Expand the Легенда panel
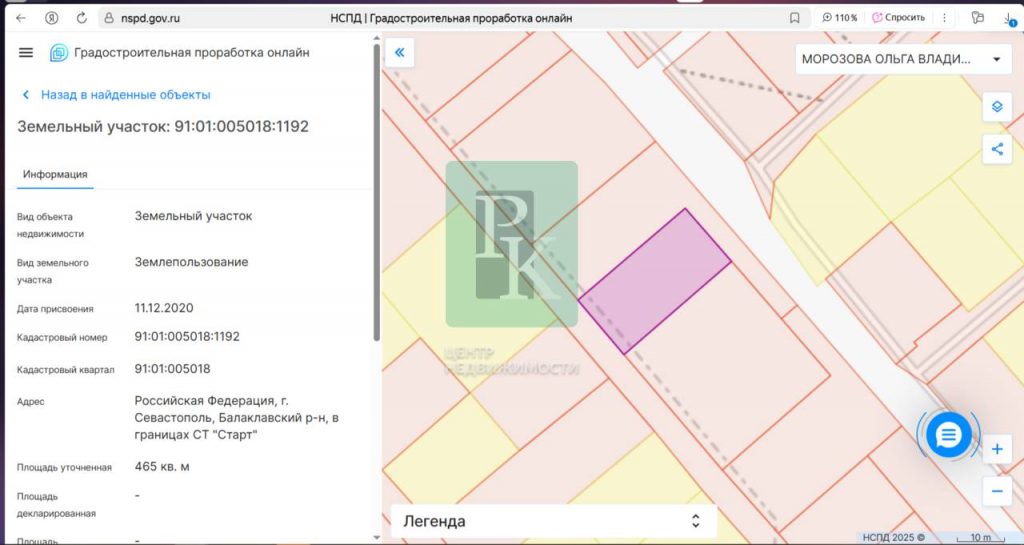This screenshot has height=545, width=1024. pos(554,521)
